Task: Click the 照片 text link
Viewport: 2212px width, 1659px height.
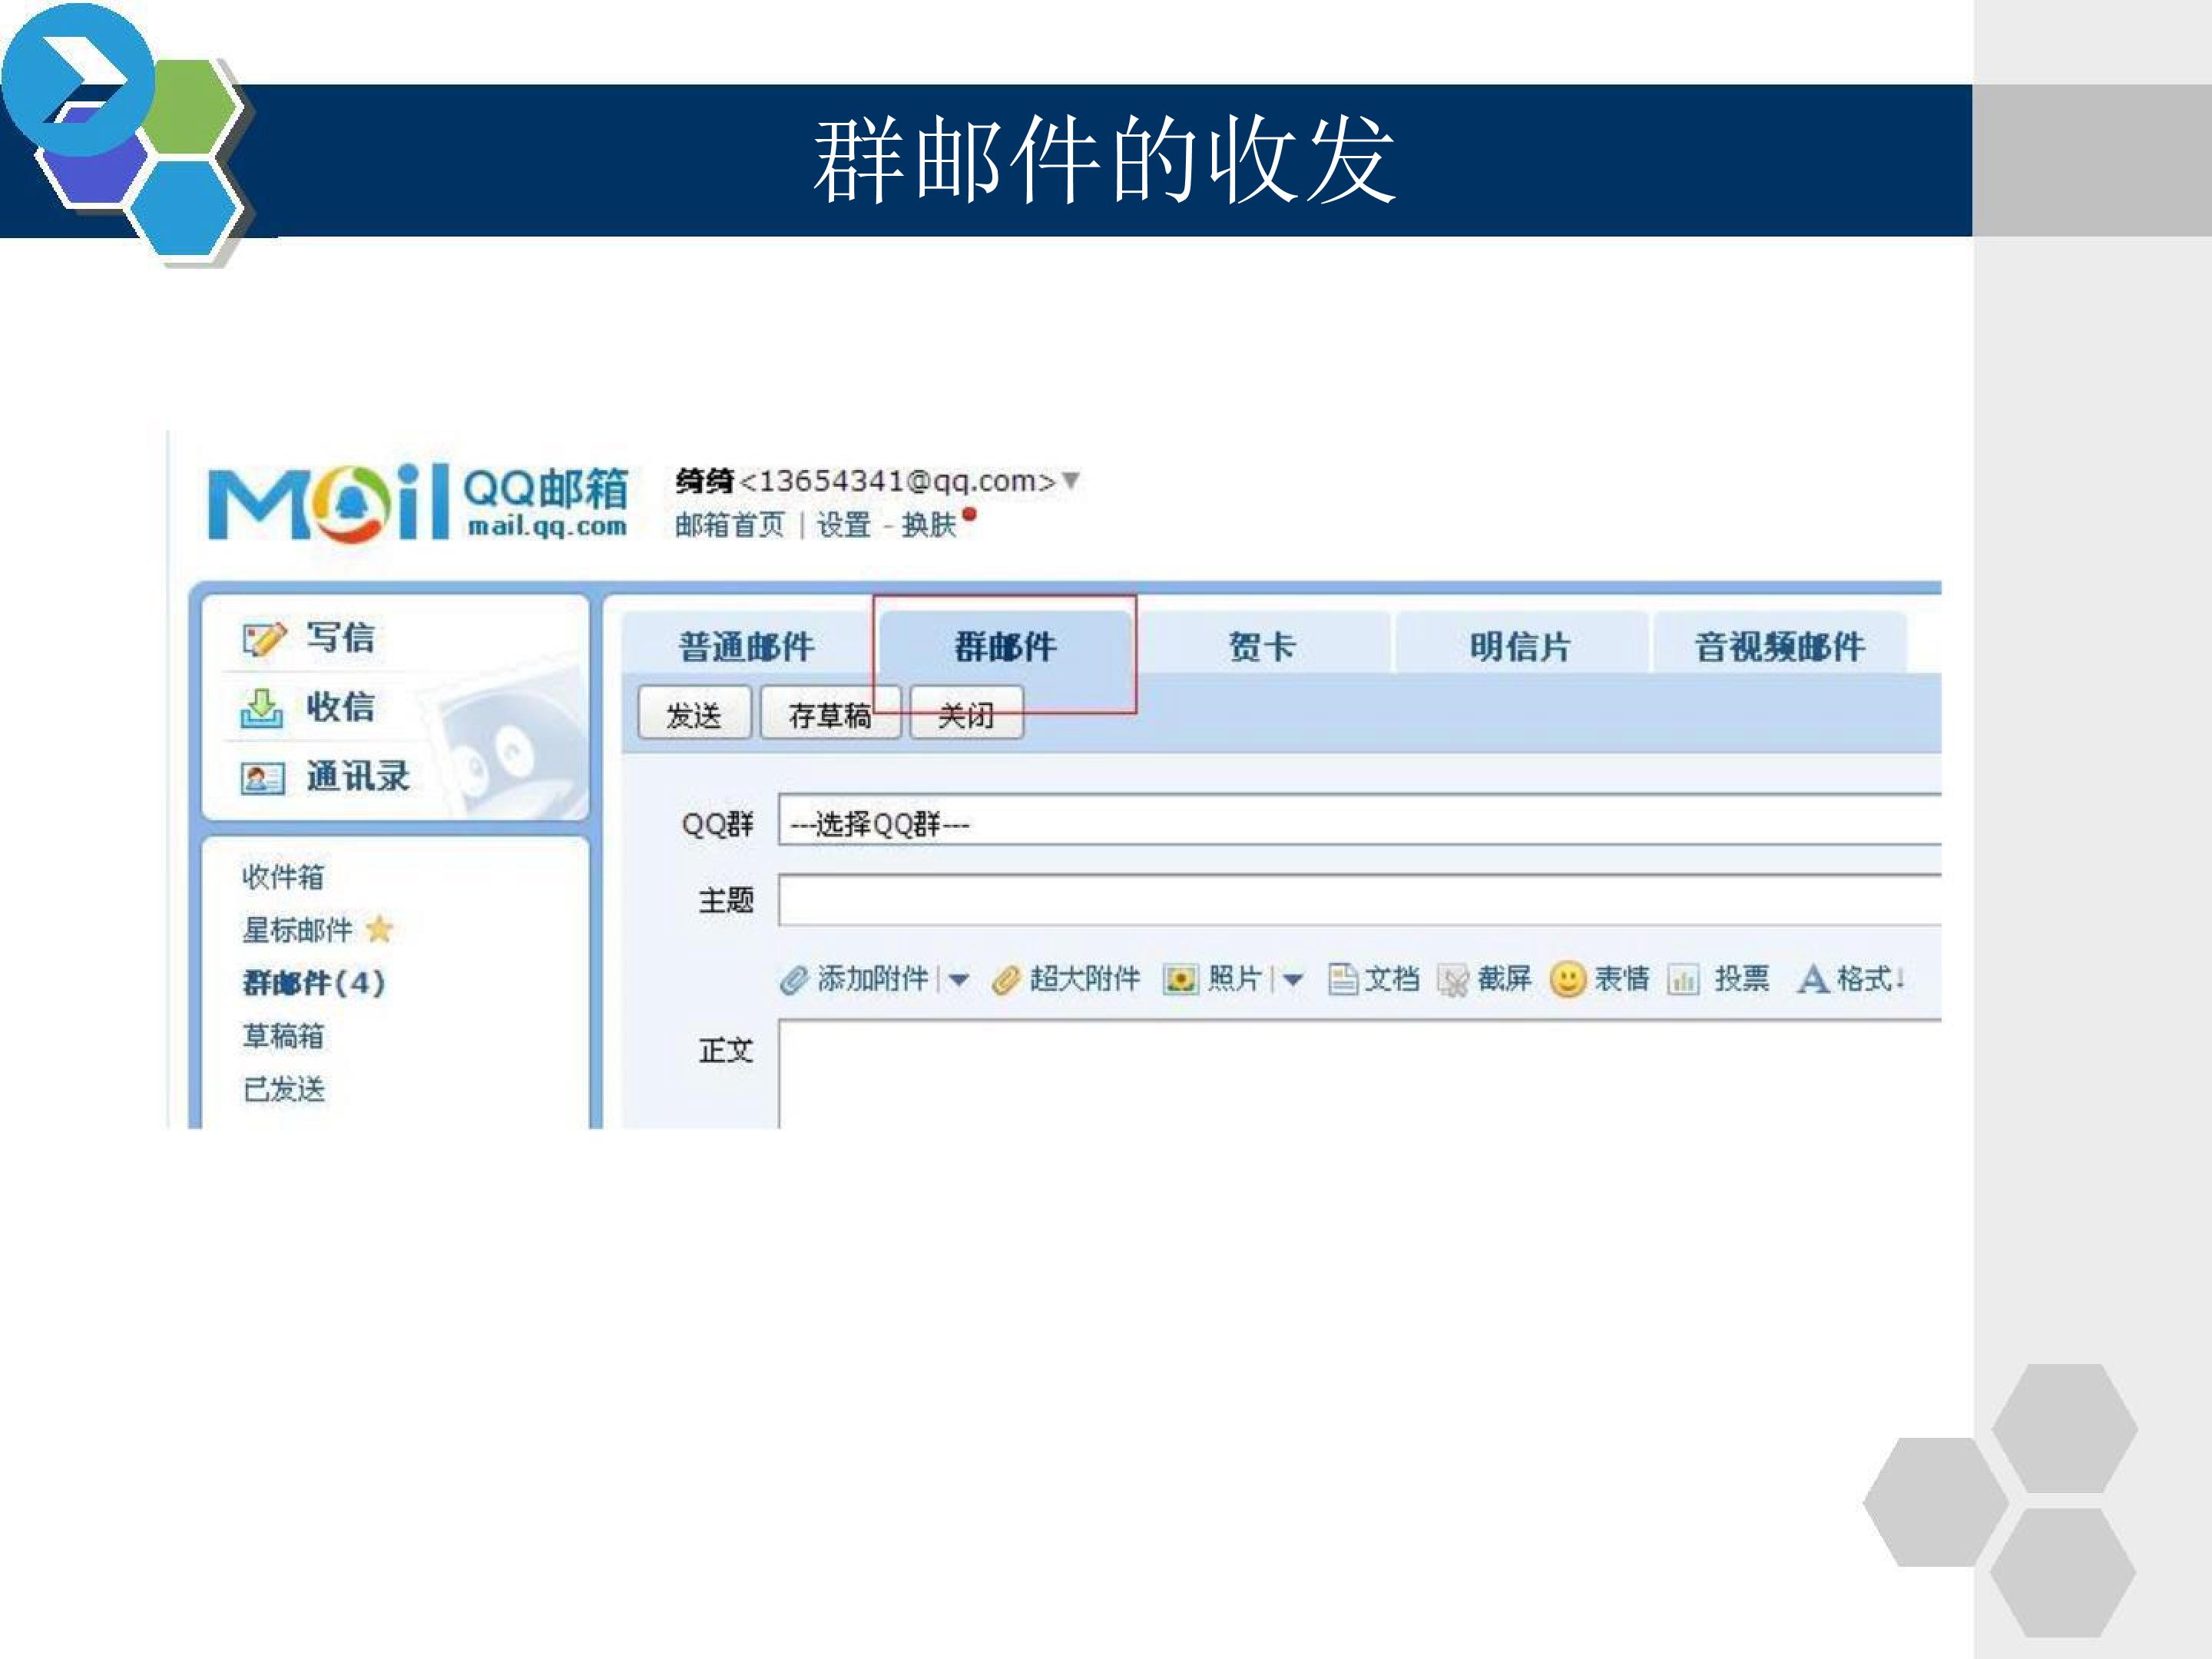Action: pyautogui.click(x=1235, y=978)
